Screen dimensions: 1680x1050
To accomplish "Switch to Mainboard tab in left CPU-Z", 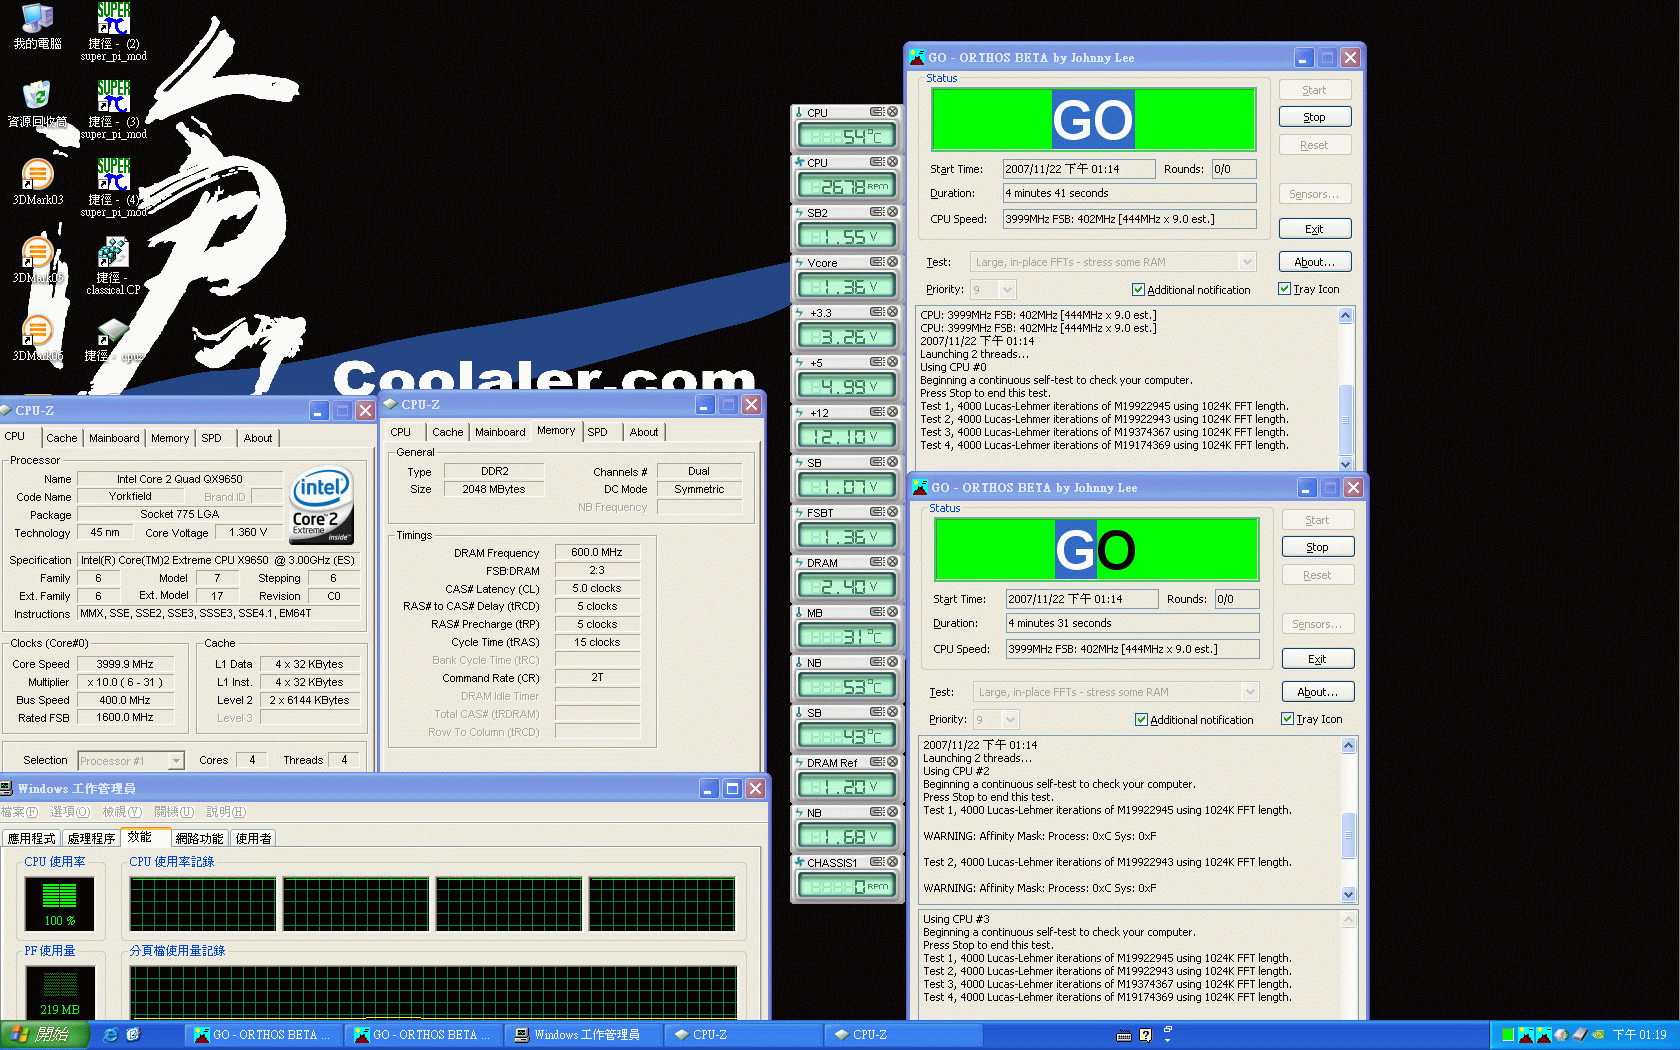I will [114, 438].
